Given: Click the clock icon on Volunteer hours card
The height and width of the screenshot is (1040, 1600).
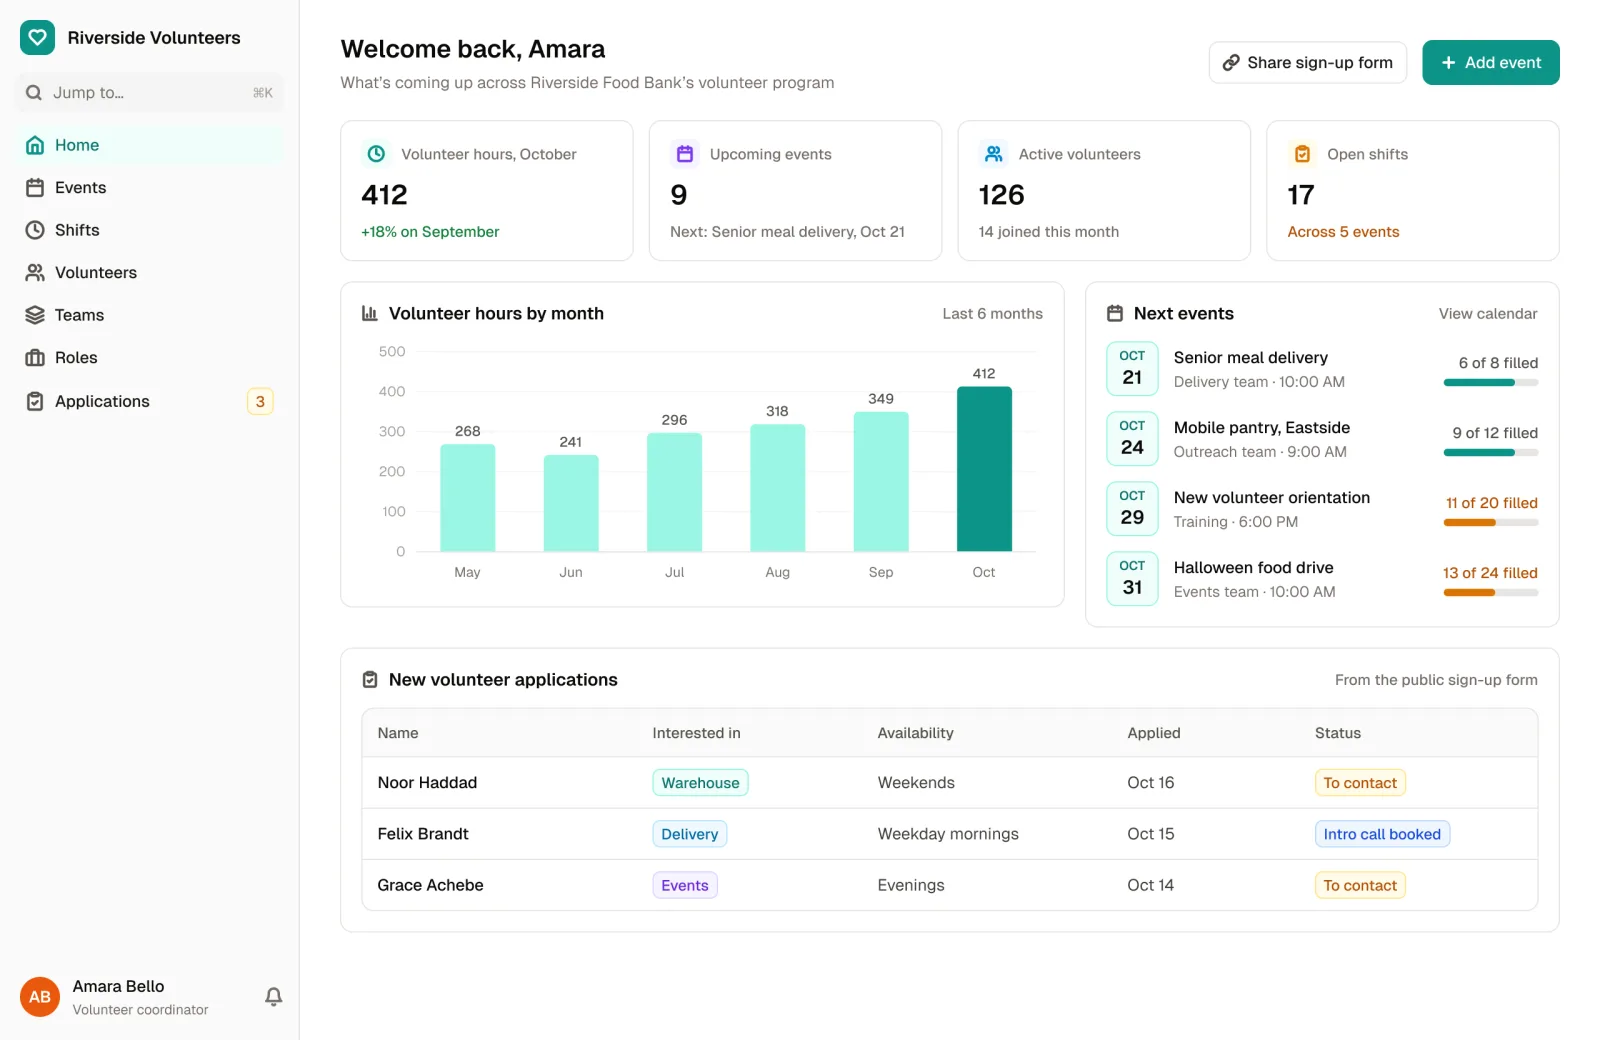Looking at the screenshot, I should (x=377, y=154).
